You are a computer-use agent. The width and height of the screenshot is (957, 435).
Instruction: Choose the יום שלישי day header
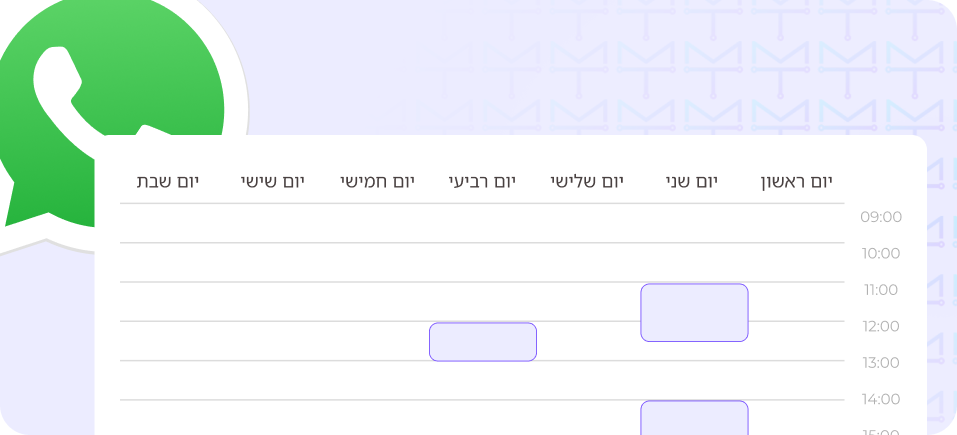tap(587, 181)
